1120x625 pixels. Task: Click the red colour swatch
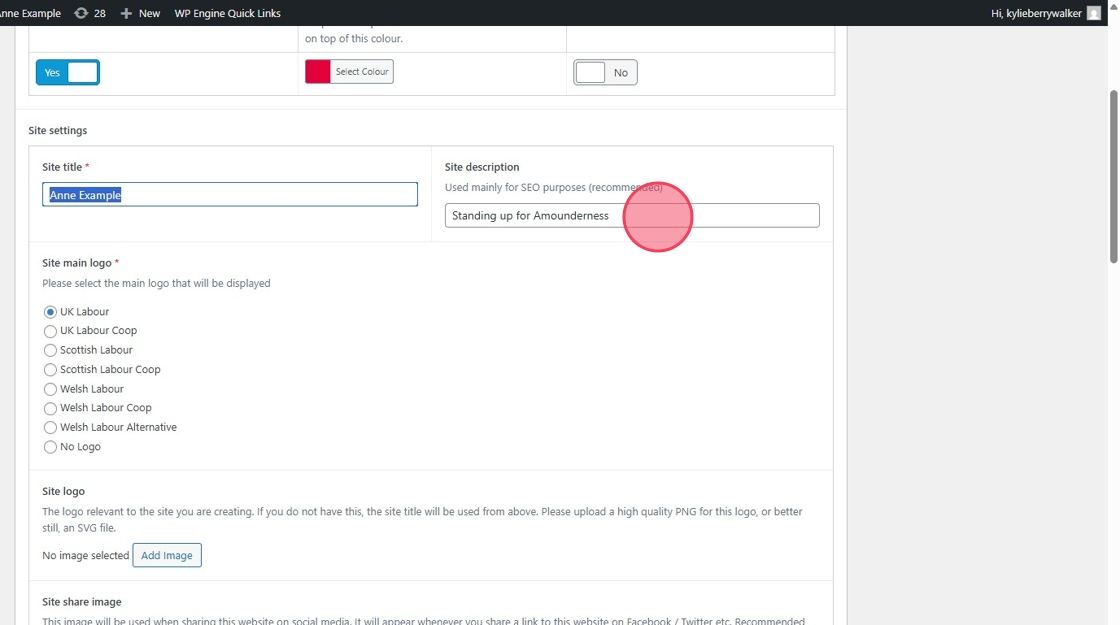[318, 71]
